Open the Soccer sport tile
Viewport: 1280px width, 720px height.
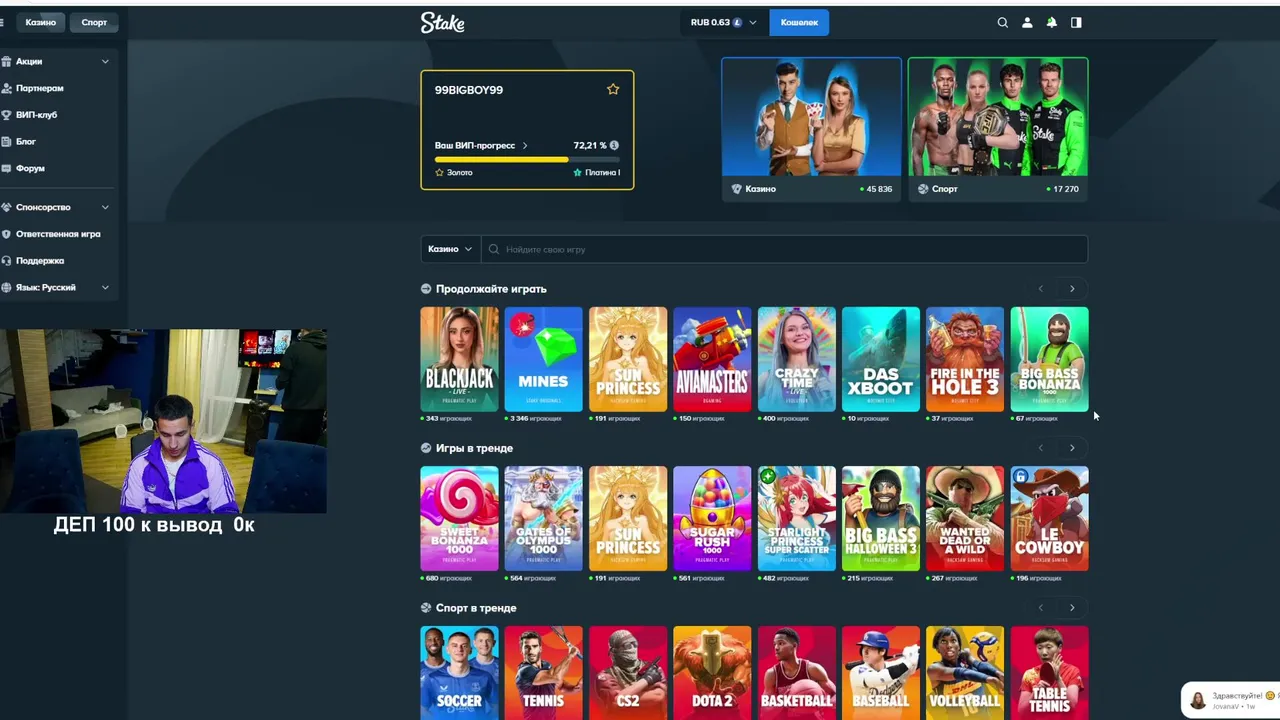(x=459, y=673)
